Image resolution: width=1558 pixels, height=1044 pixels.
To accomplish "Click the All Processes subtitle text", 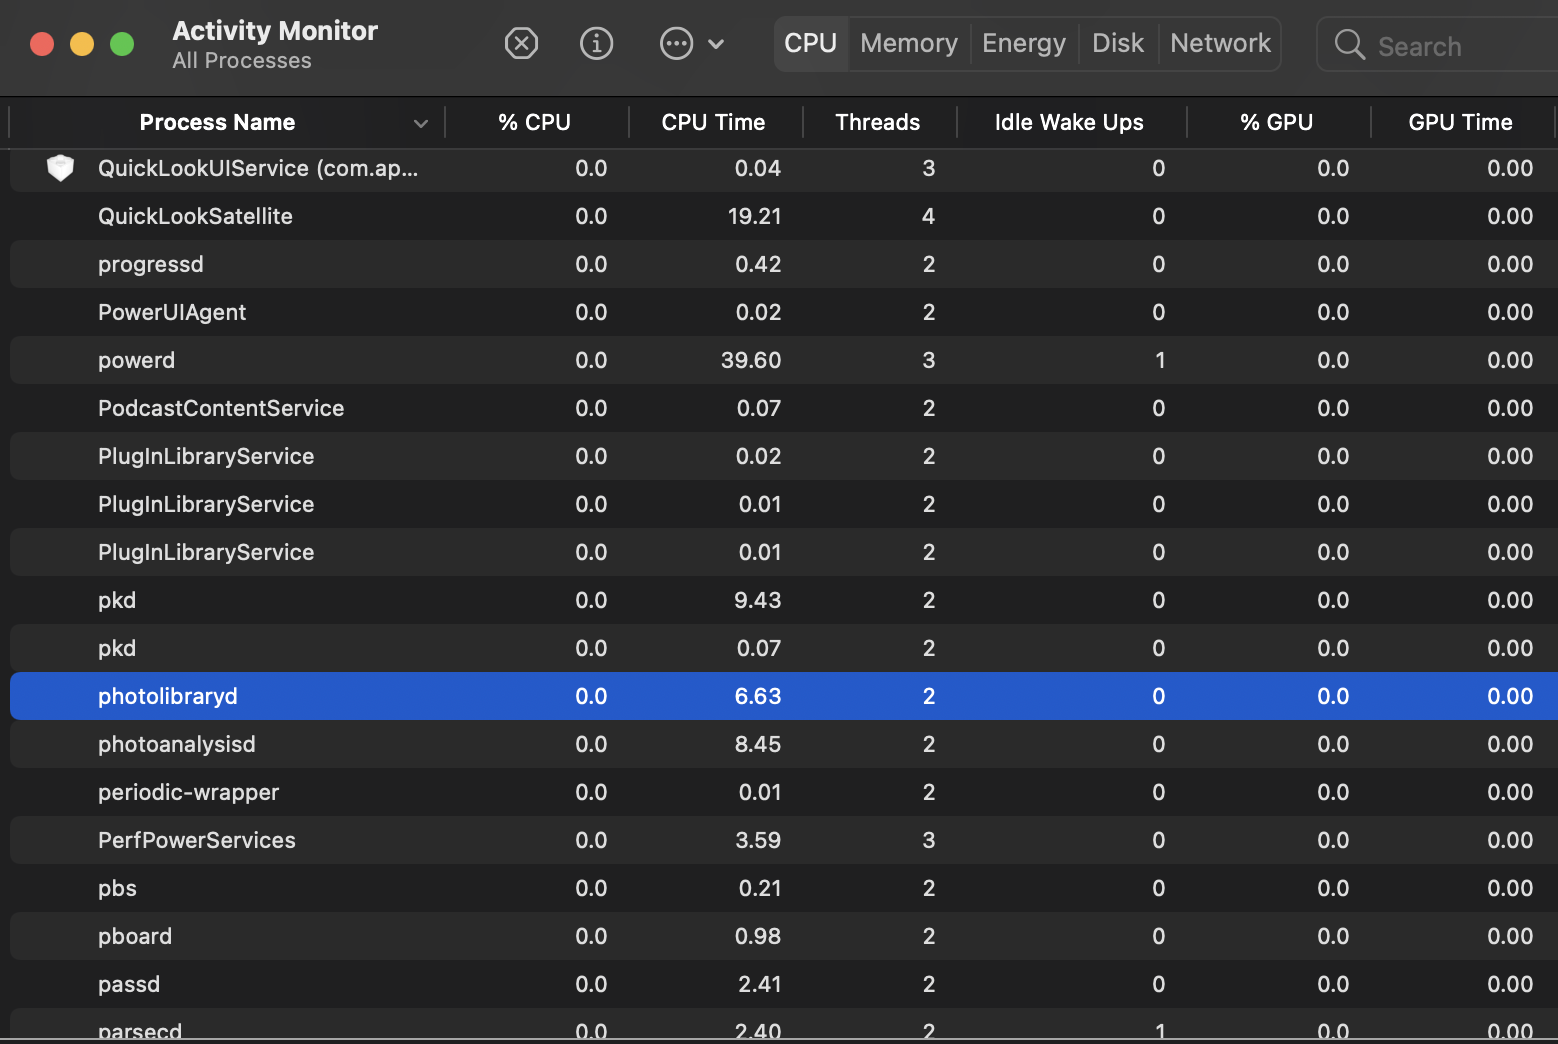I will 242,61.
